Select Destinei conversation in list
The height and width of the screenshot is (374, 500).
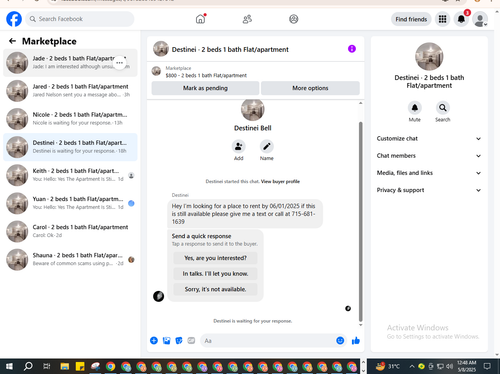[x=70, y=147]
